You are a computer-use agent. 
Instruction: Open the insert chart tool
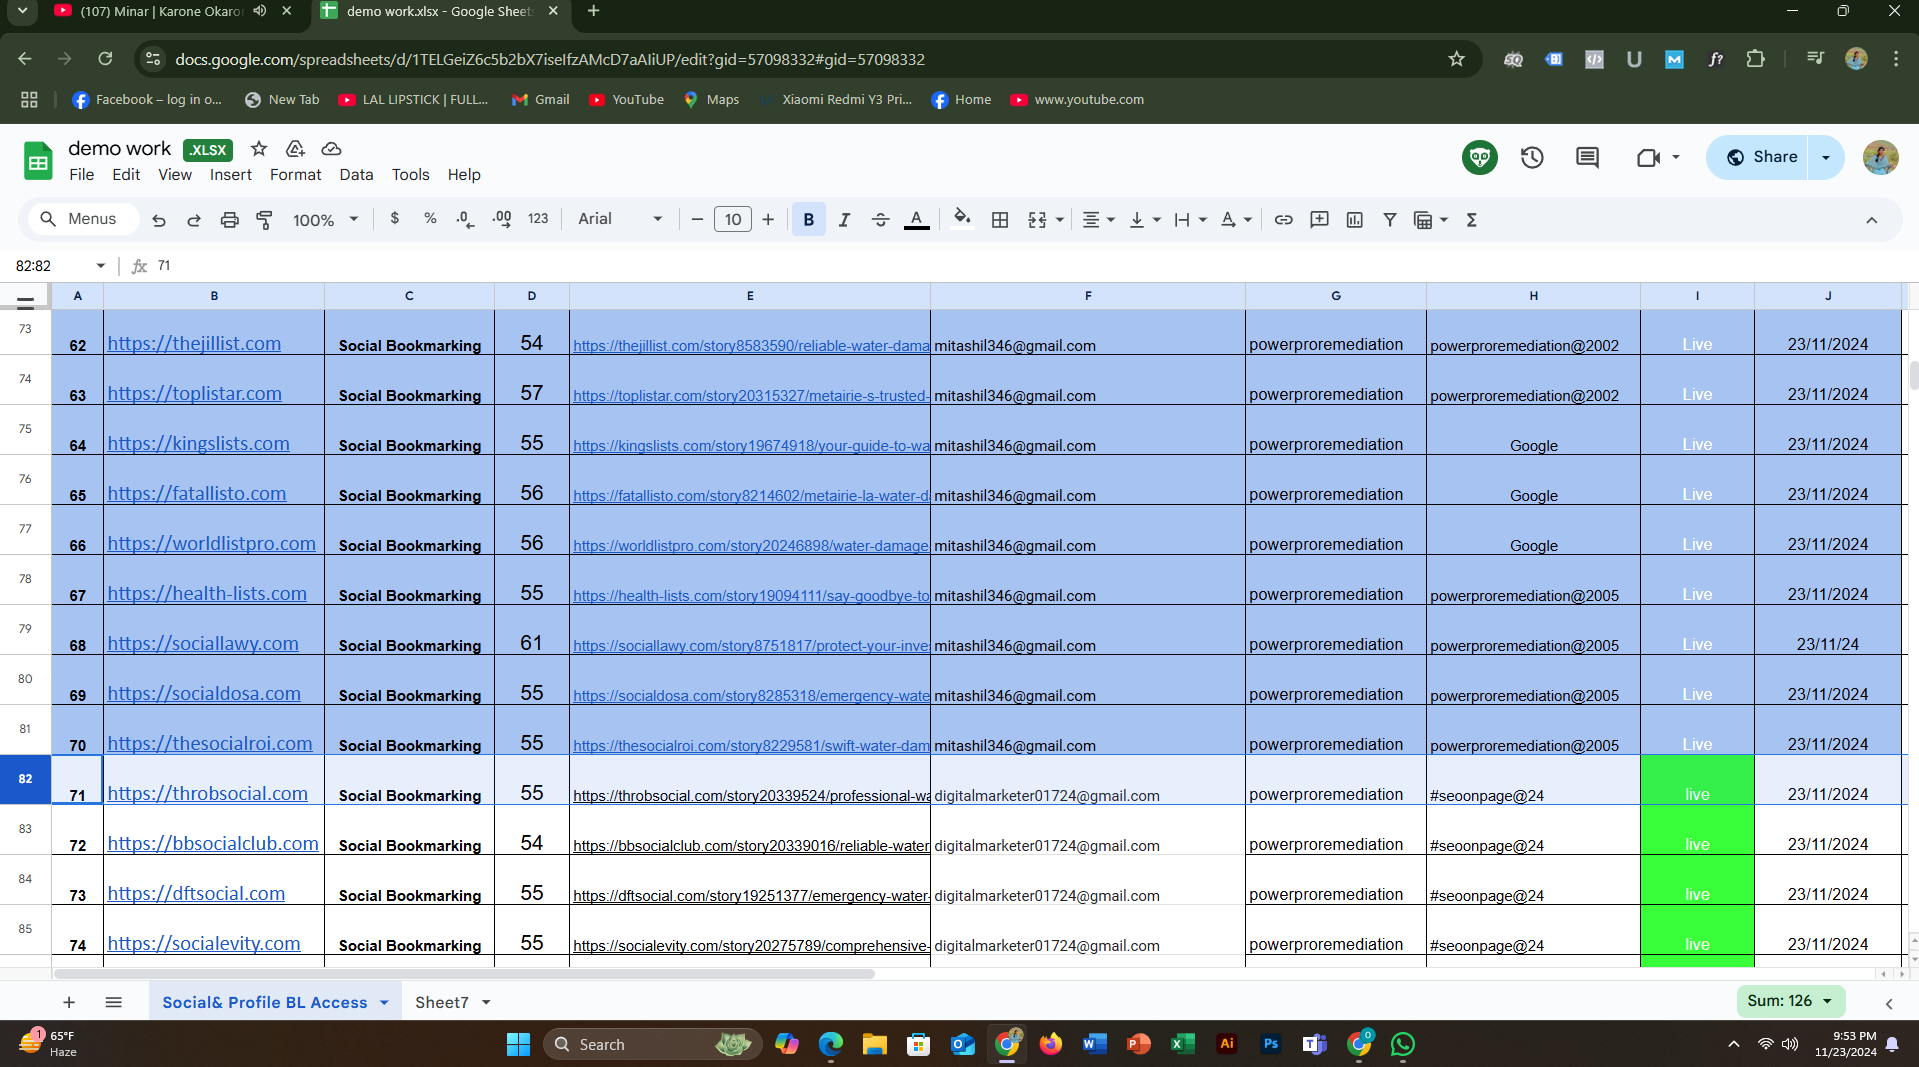[x=1354, y=220]
